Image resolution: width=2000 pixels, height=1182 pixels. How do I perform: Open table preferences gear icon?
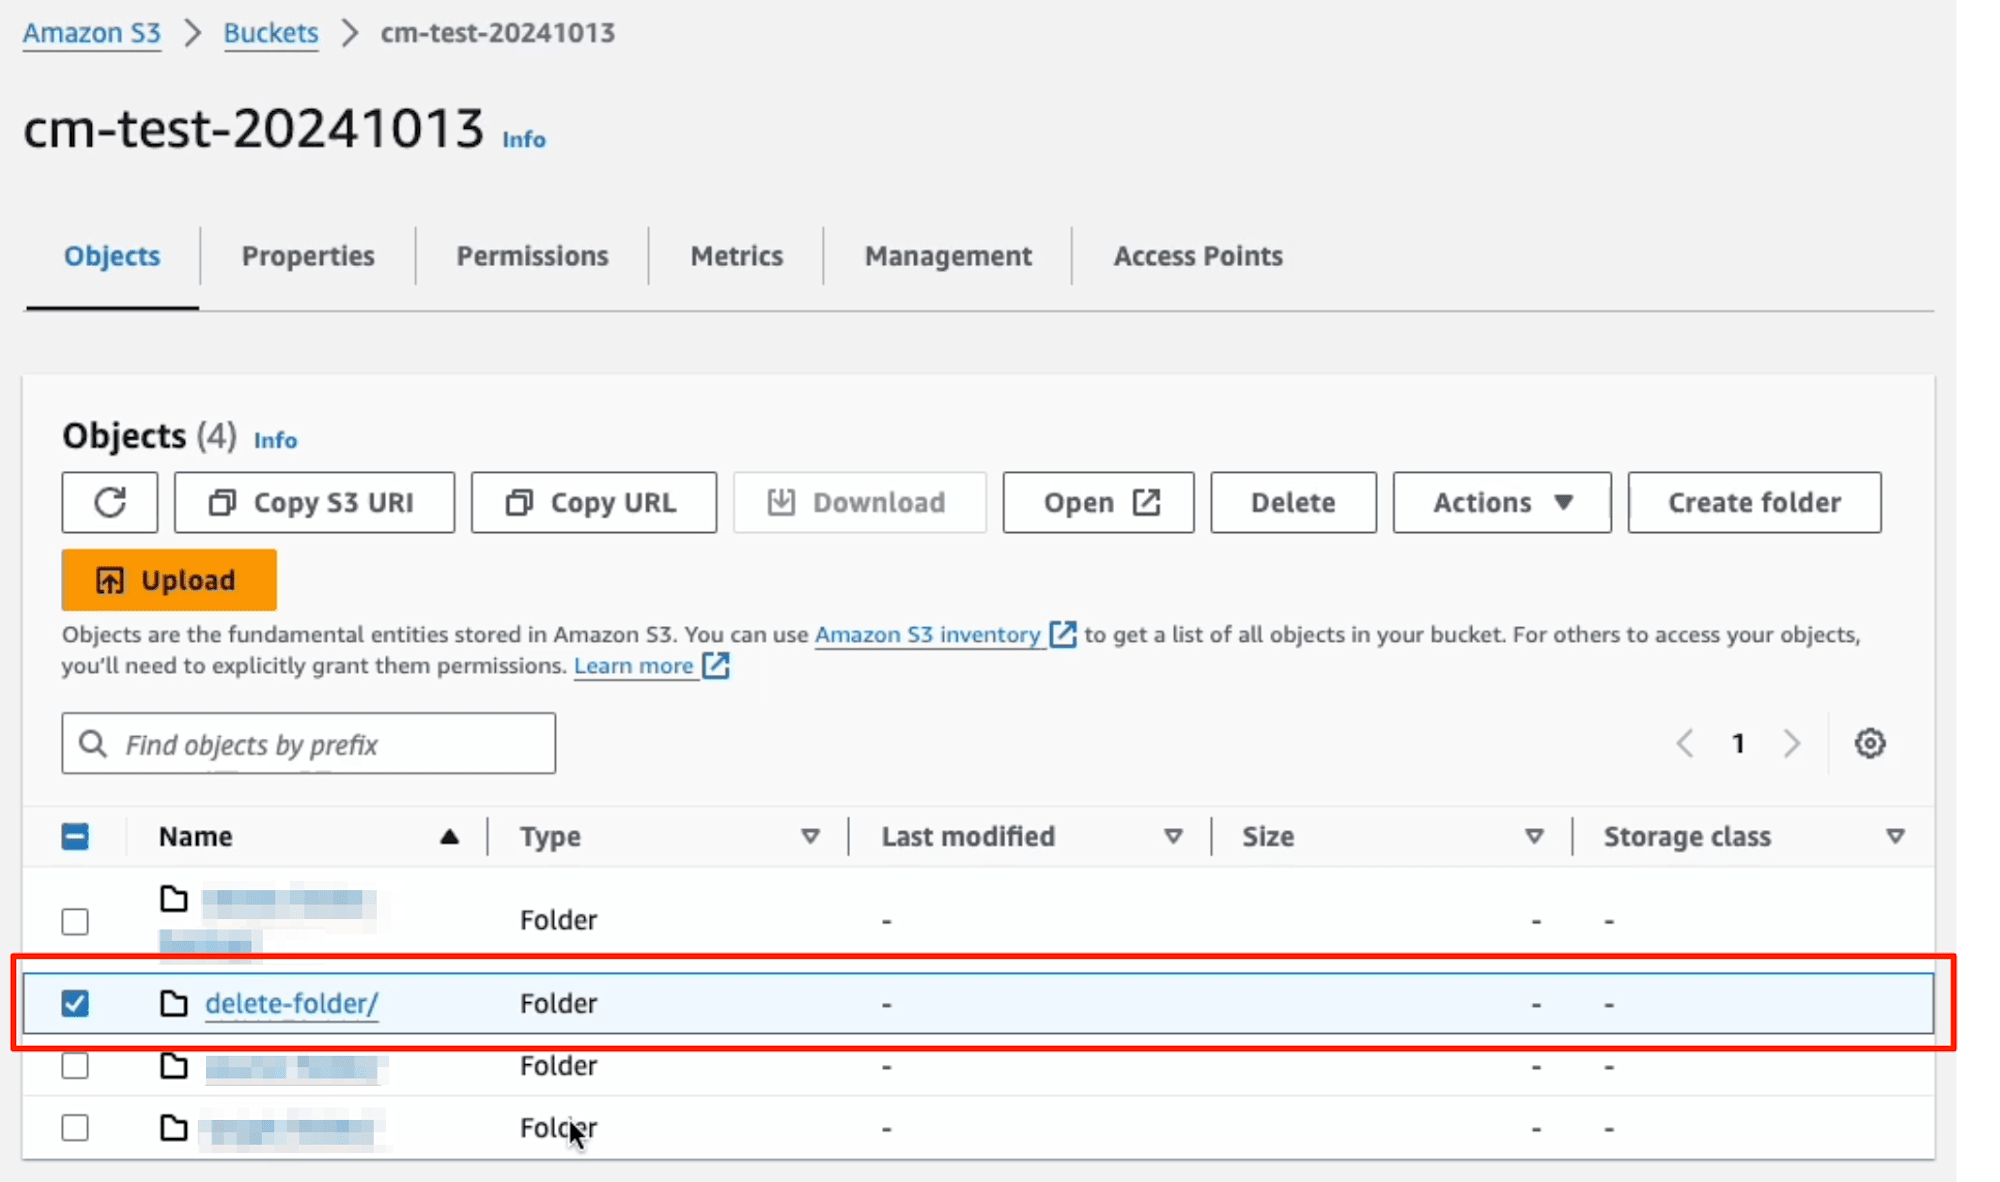pos(1870,743)
